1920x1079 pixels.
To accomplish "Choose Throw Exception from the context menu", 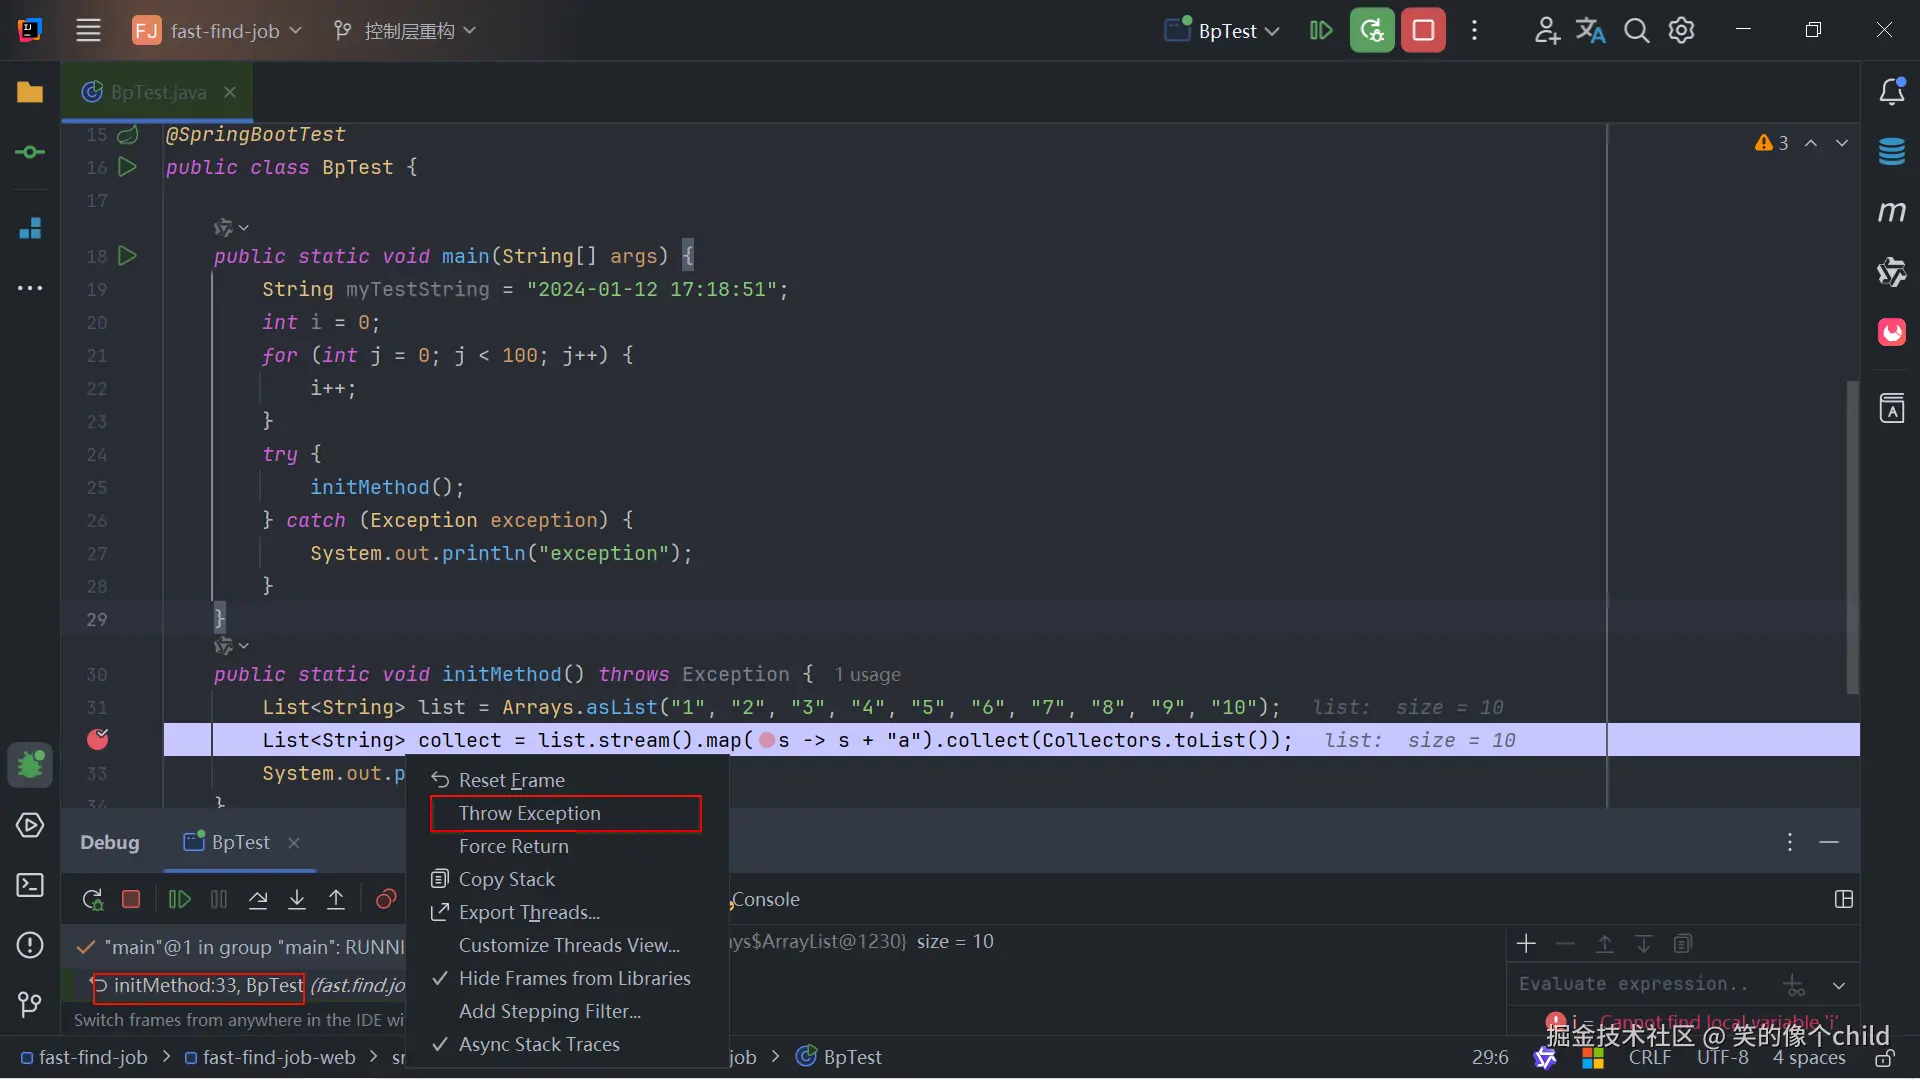I will point(568,813).
